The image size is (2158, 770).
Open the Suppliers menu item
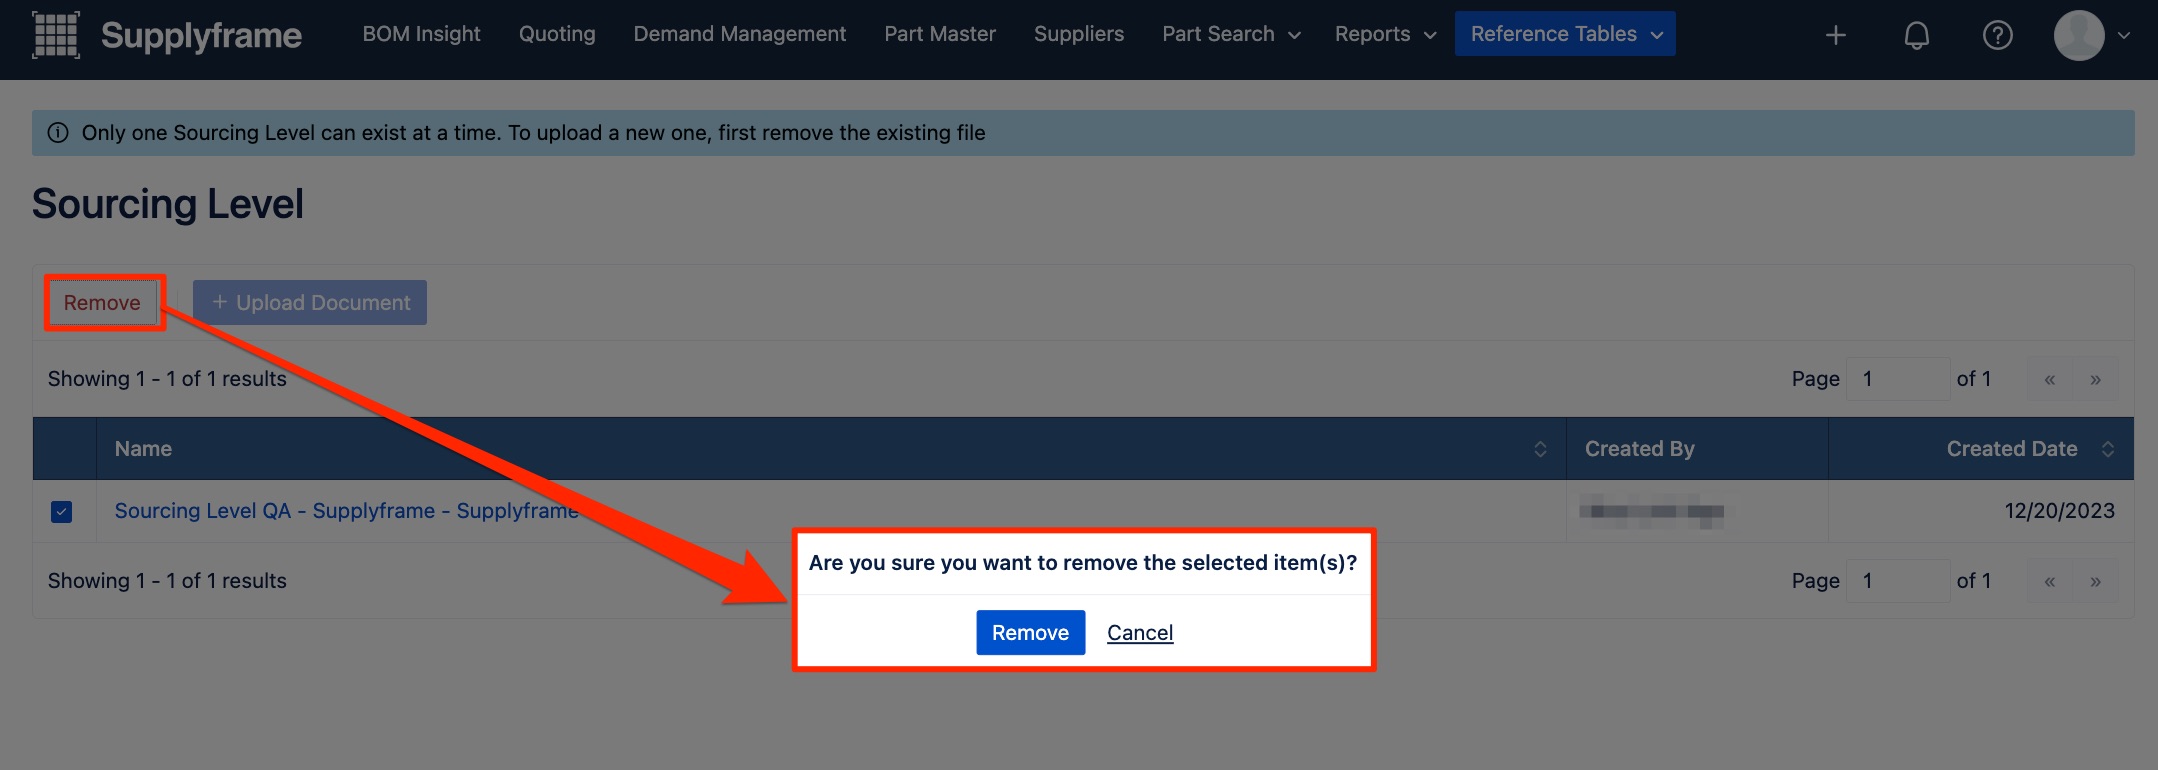click(1078, 34)
